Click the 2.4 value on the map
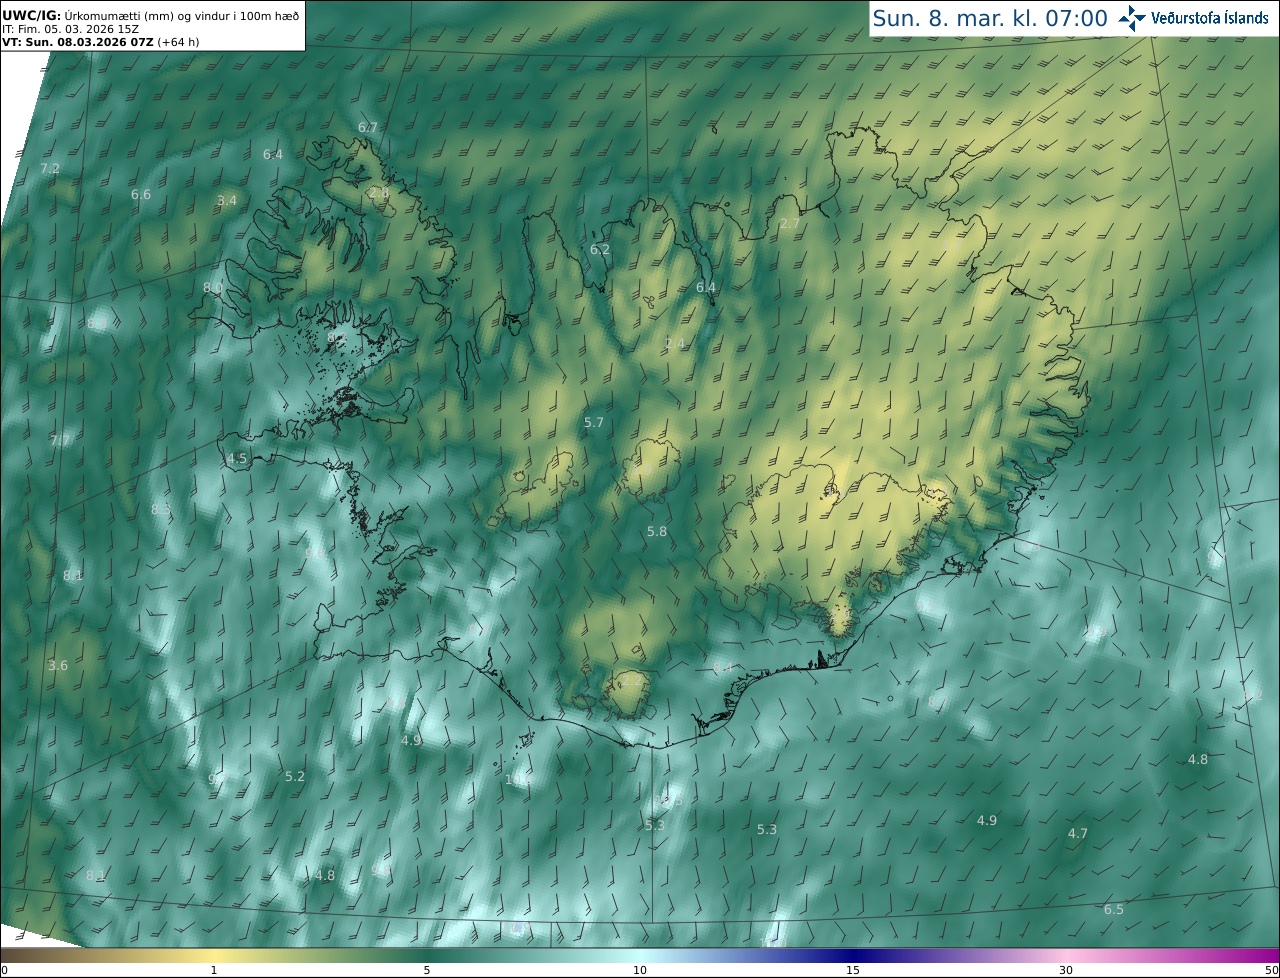 pyautogui.click(x=676, y=343)
